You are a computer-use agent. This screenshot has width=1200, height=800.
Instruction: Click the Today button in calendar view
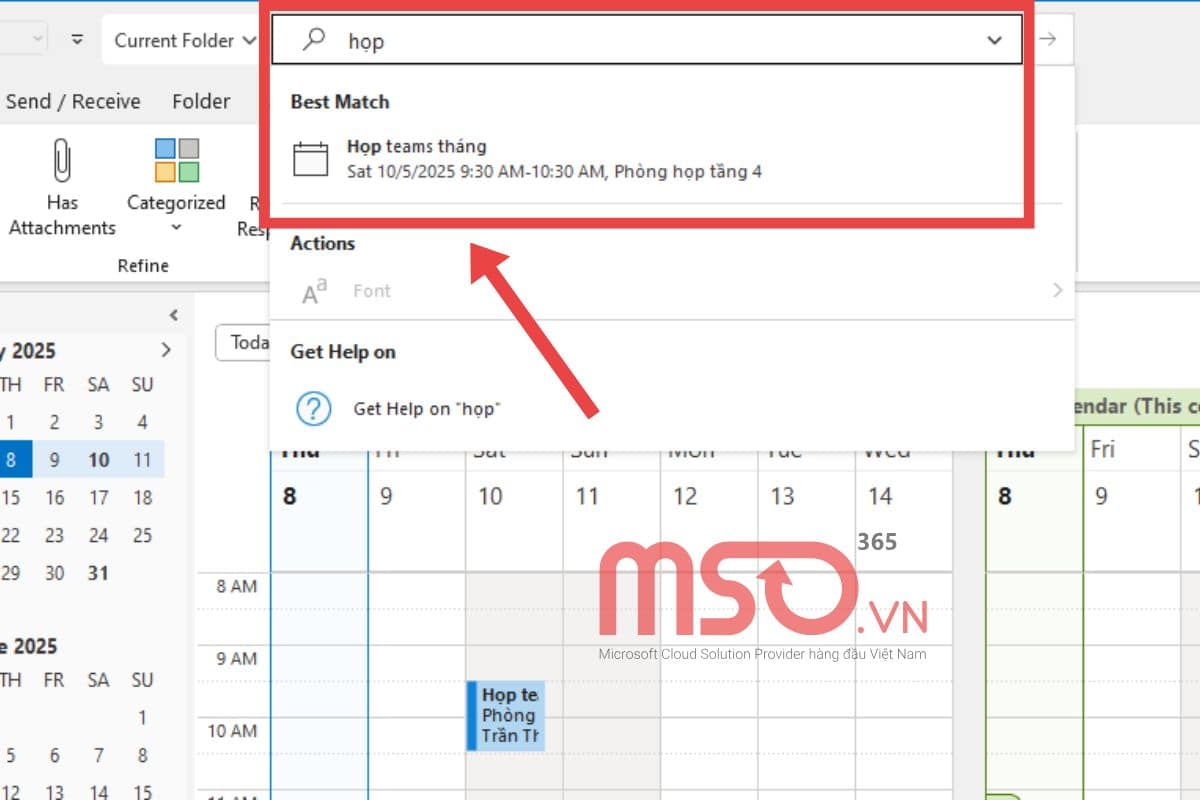243,342
